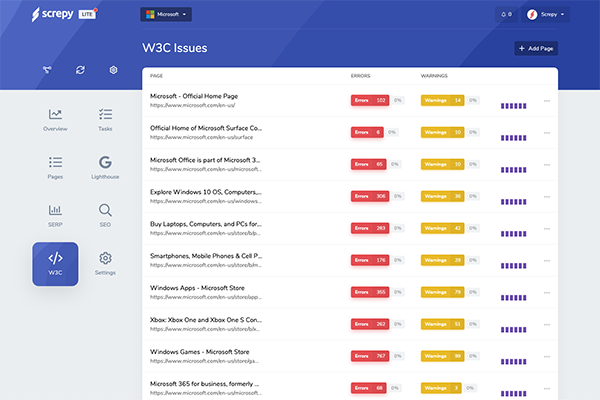The image size is (600, 400).
Task: Click Warnings 29 badge for Smartphones page
Action: click(x=443, y=260)
